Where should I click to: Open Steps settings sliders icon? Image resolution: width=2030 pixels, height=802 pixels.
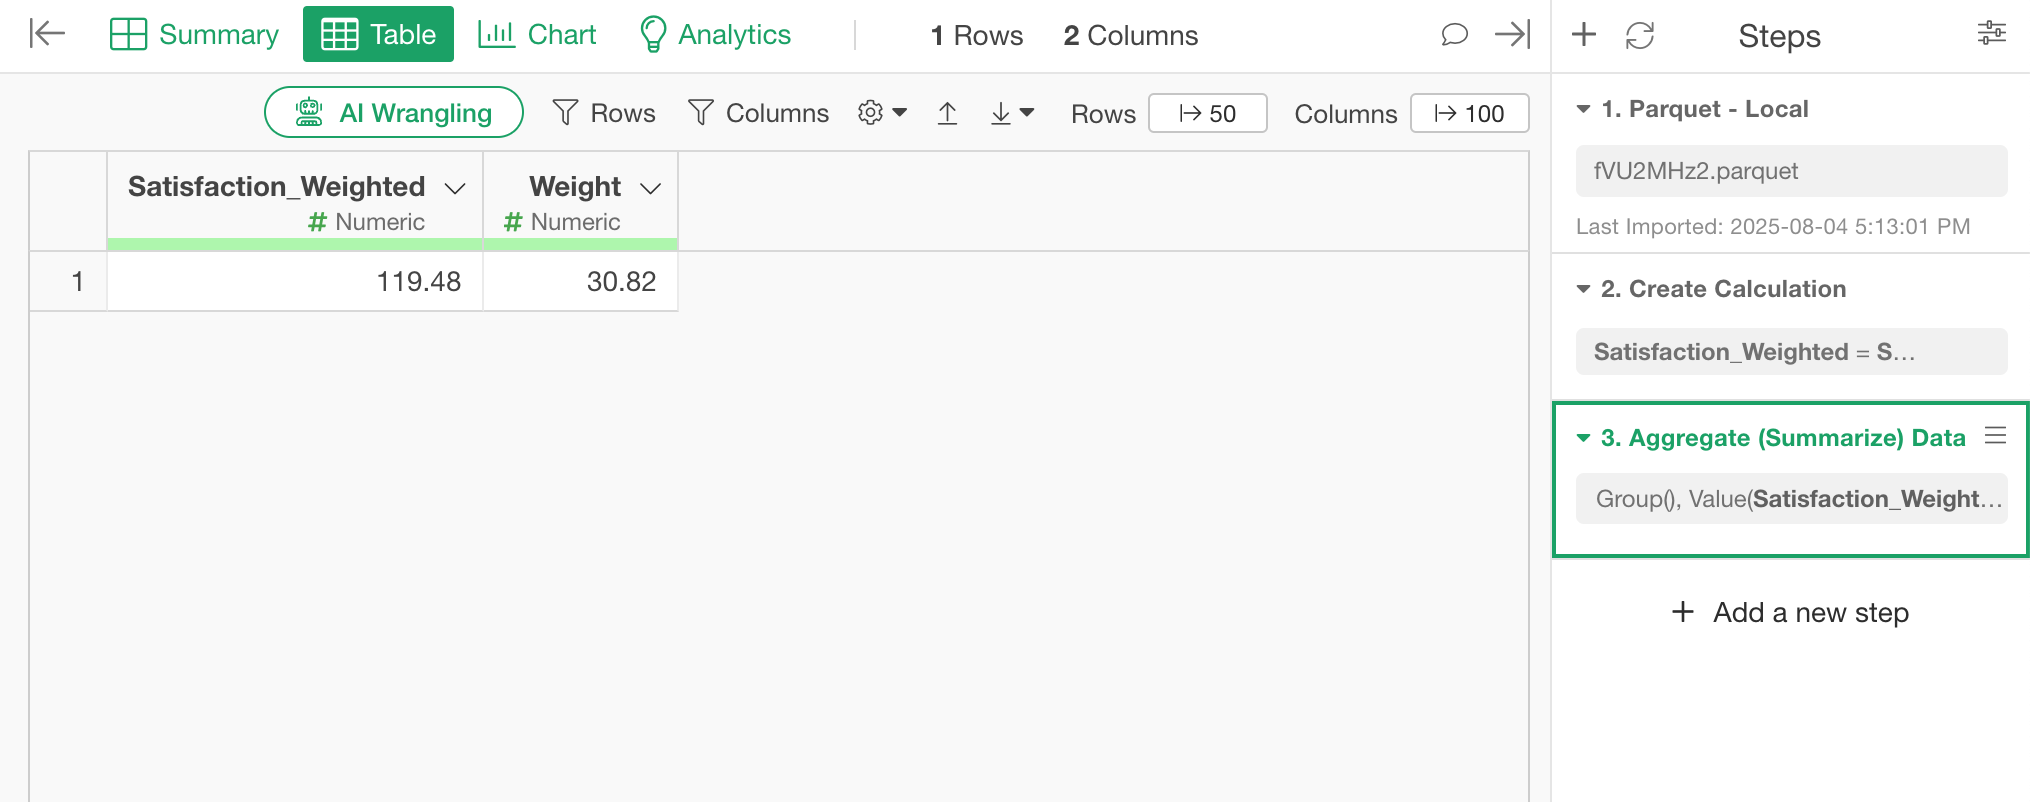tap(1992, 34)
